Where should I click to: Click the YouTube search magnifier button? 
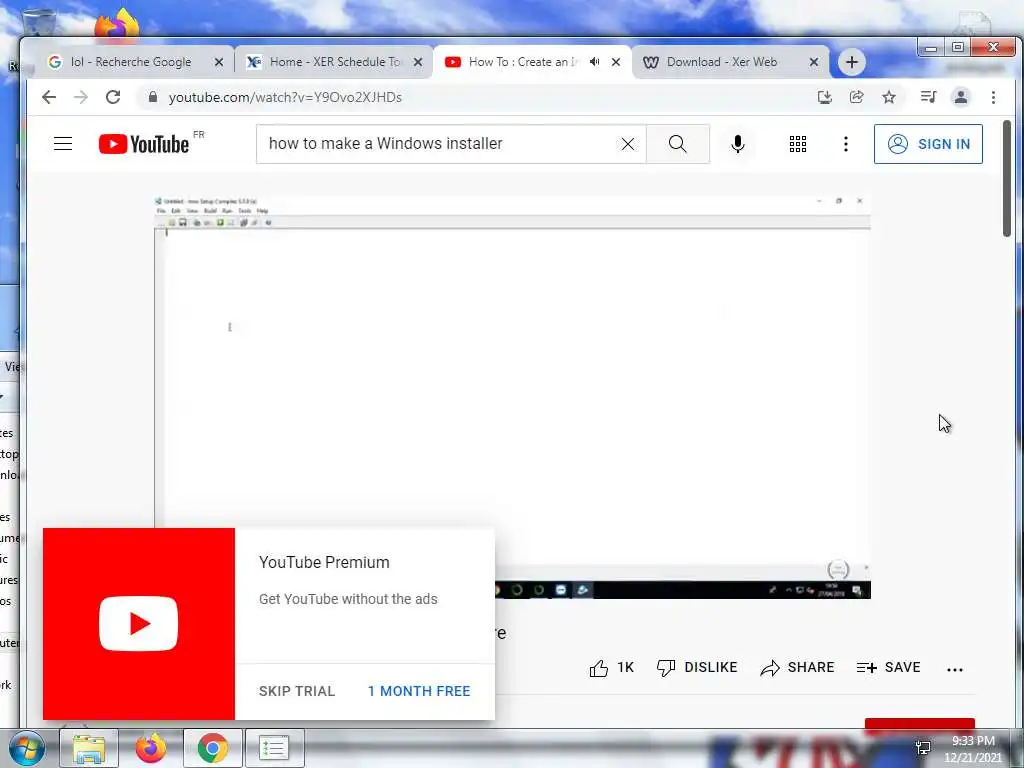[x=678, y=144]
